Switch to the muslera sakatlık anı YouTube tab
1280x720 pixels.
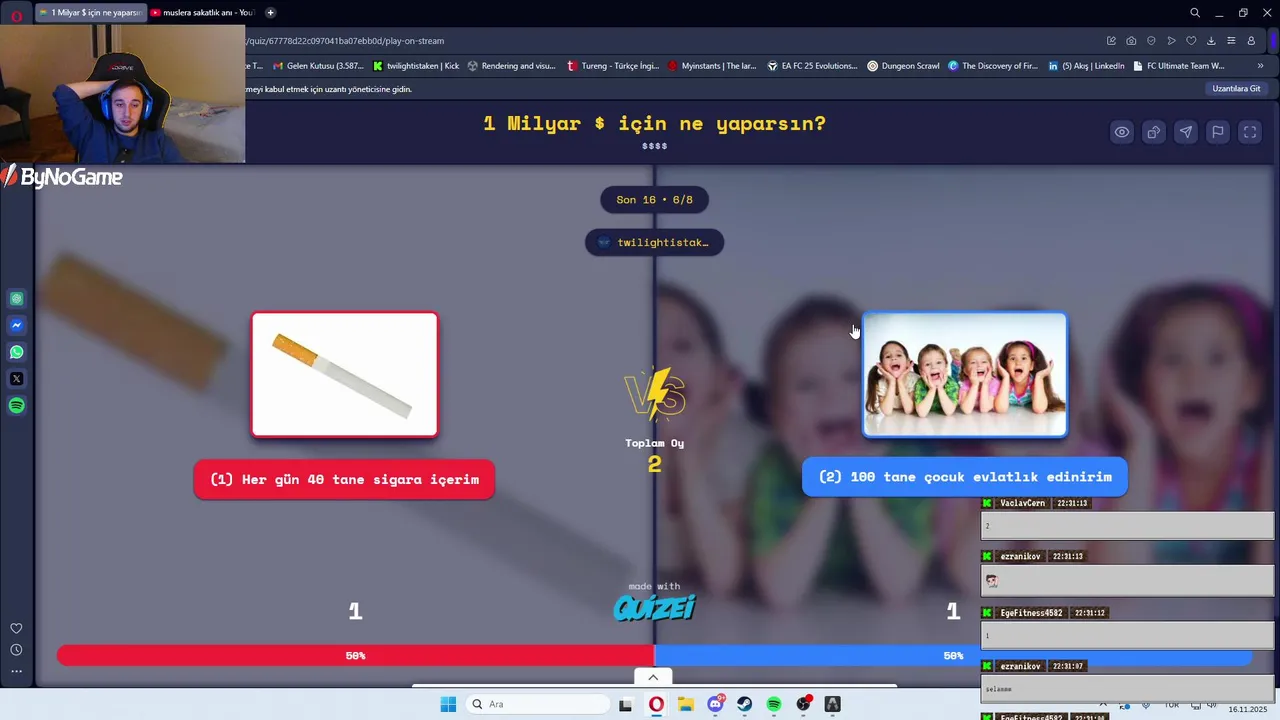tap(203, 13)
